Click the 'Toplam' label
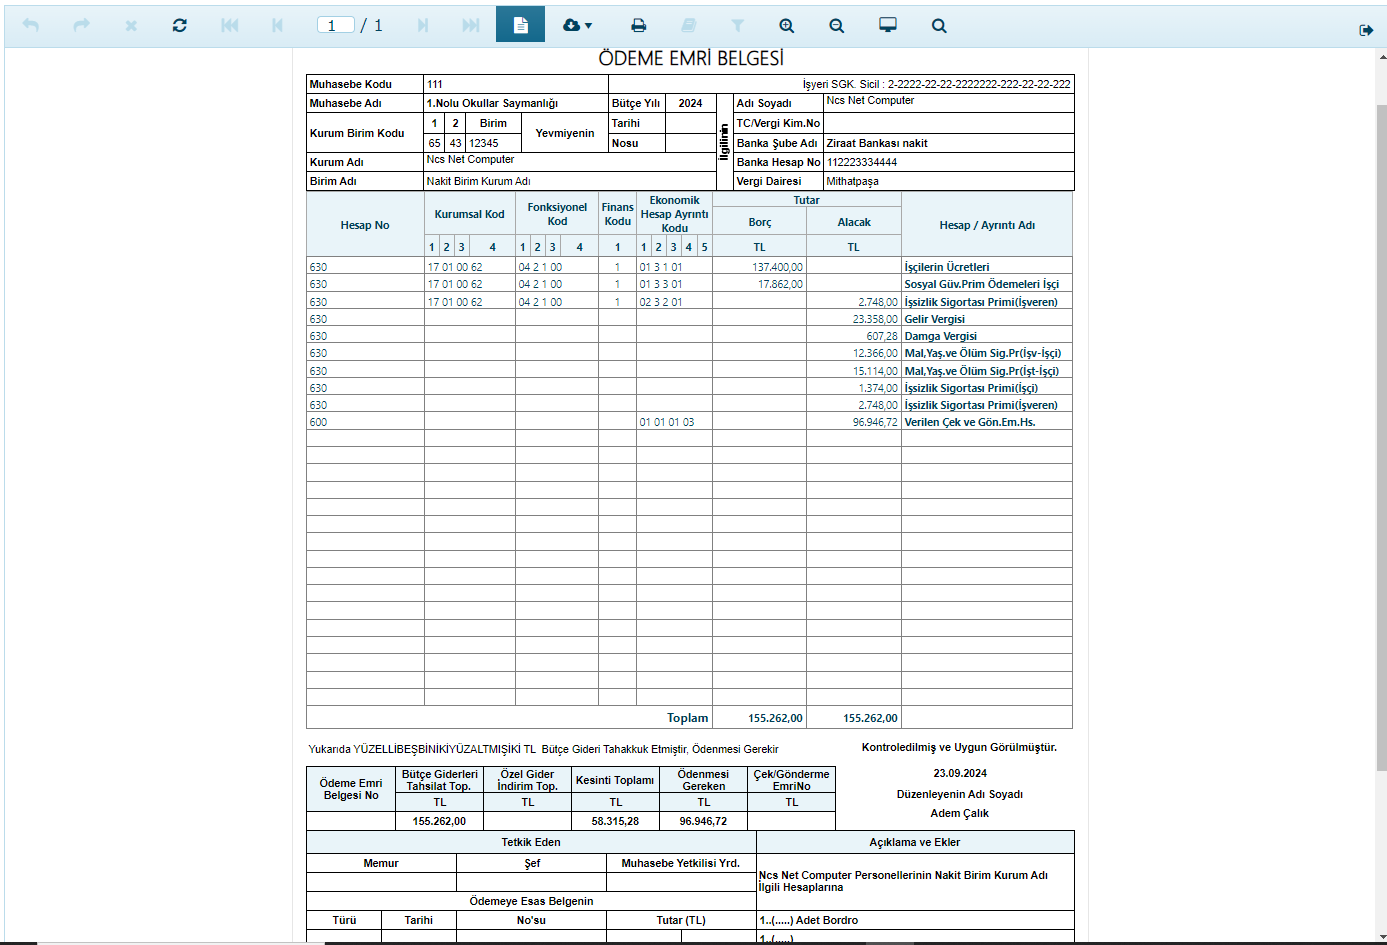 coord(688,718)
